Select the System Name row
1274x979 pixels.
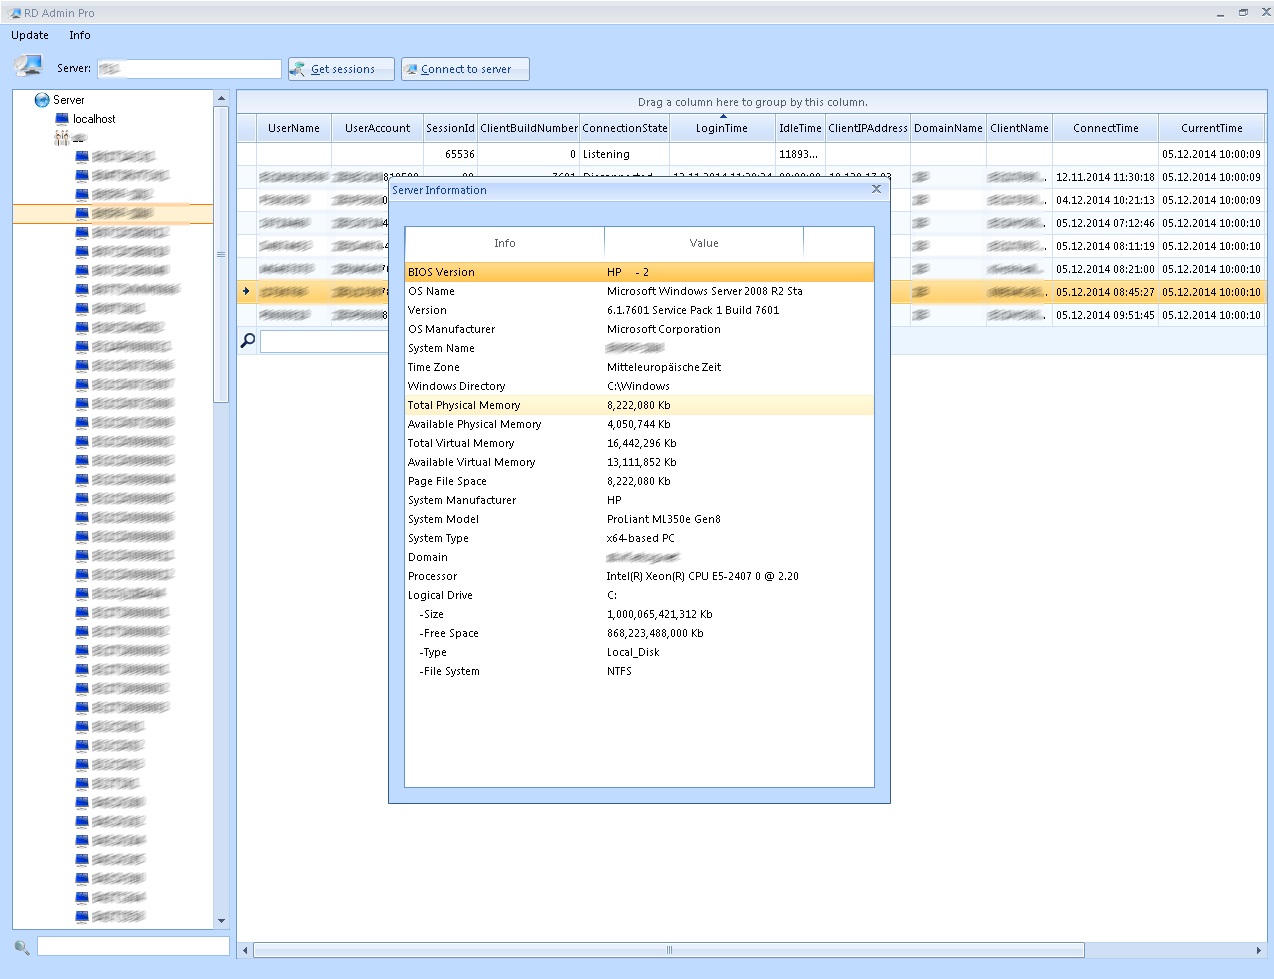click(639, 348)
